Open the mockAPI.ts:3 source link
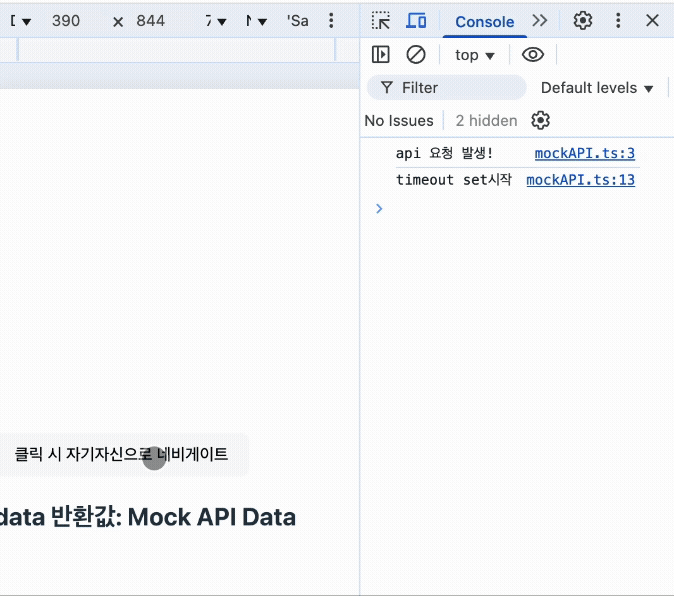The width and height of the screenshot is (674, 596). [585, 153]
